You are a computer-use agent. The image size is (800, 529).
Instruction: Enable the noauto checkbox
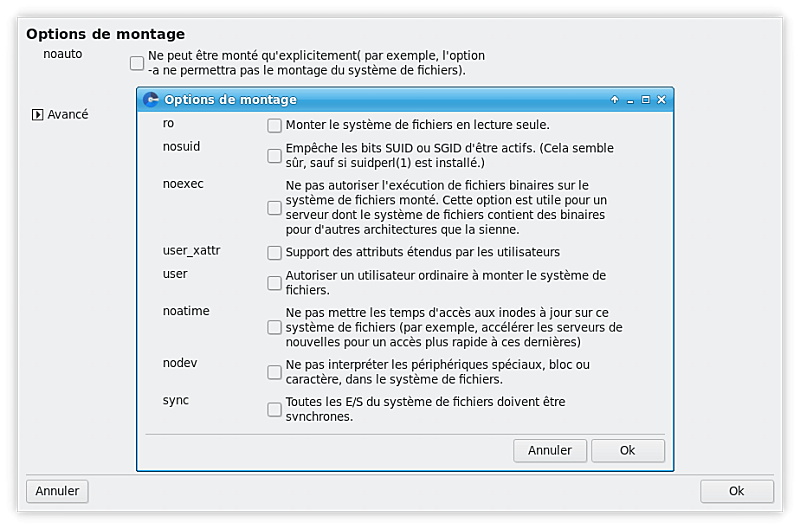pos(137,63)
